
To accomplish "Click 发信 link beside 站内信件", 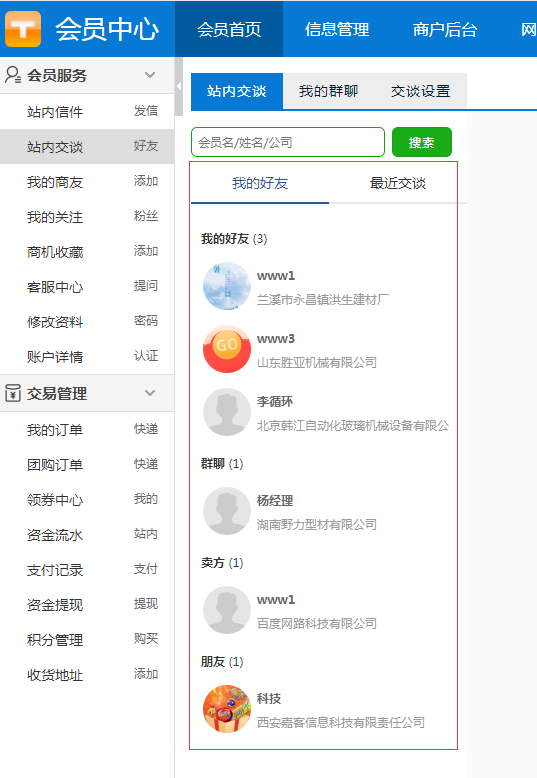I will 145,111.
